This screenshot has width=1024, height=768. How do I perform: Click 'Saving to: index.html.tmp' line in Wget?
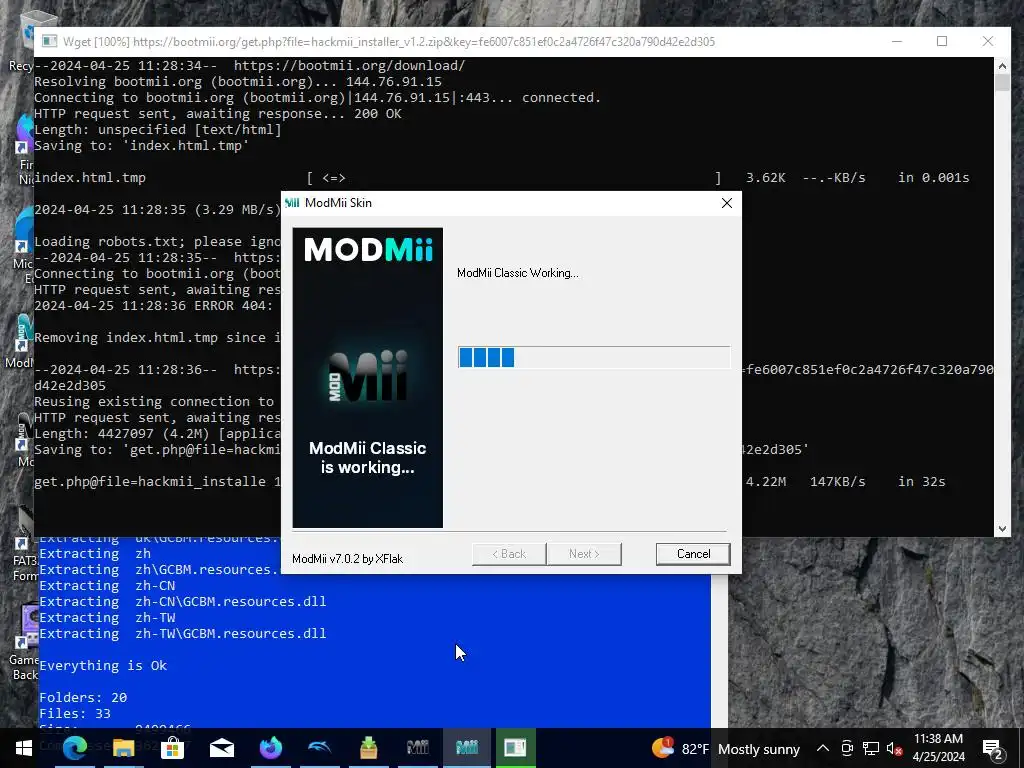click(x=142, y=146)
